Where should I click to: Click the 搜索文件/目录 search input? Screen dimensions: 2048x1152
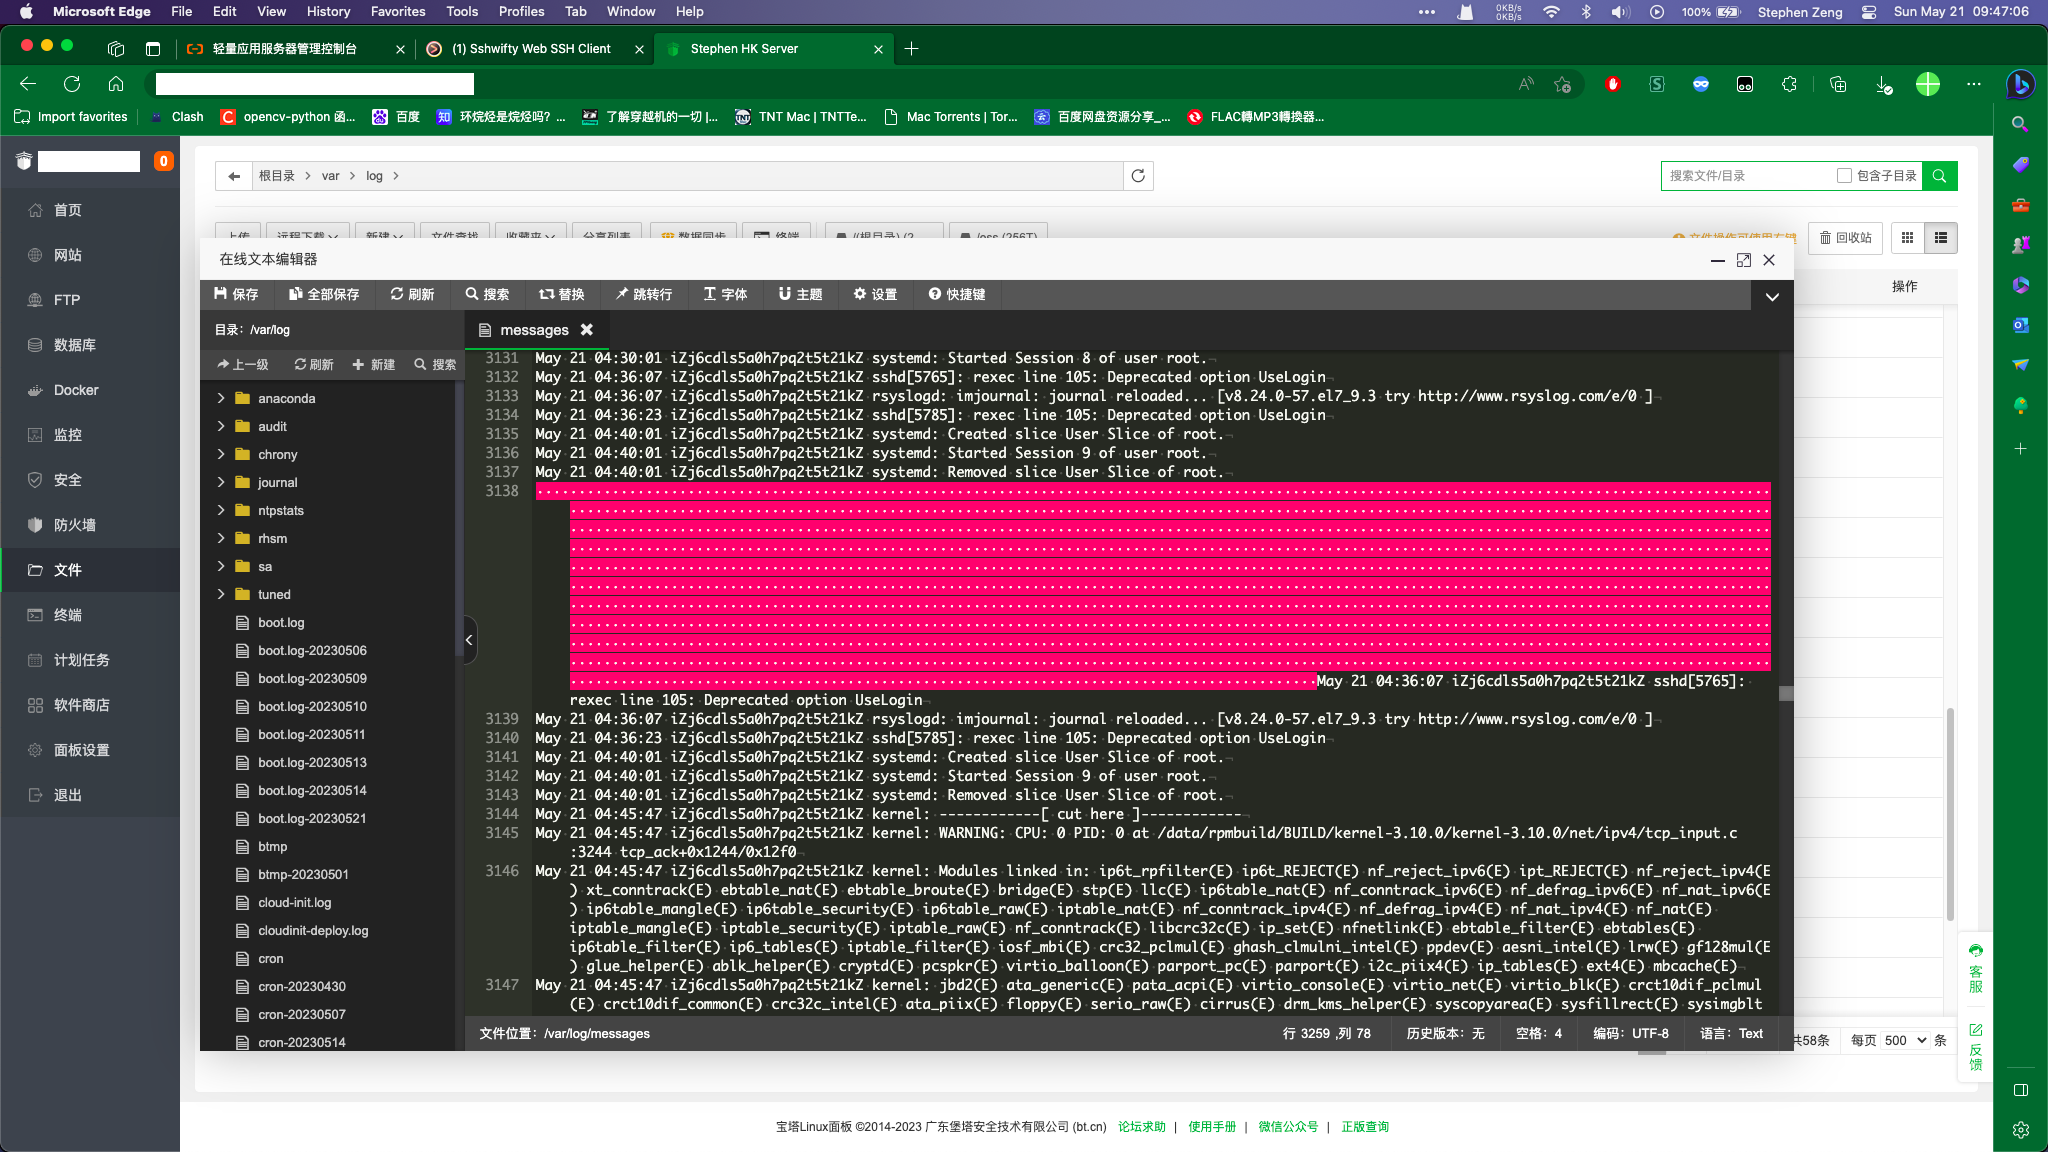pos(1746,176)
